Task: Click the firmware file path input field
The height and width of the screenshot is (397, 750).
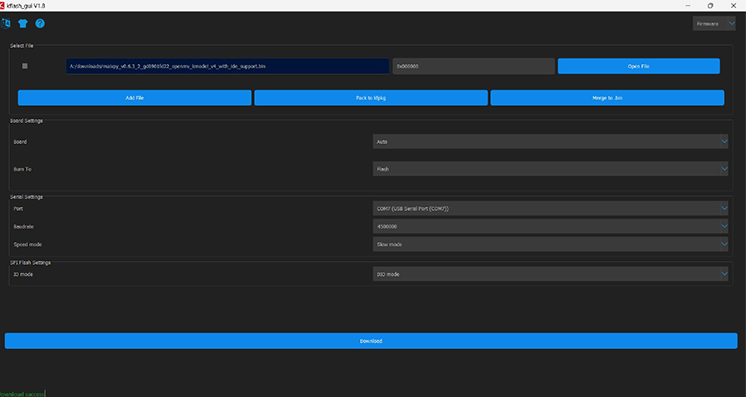Action: 228,66
